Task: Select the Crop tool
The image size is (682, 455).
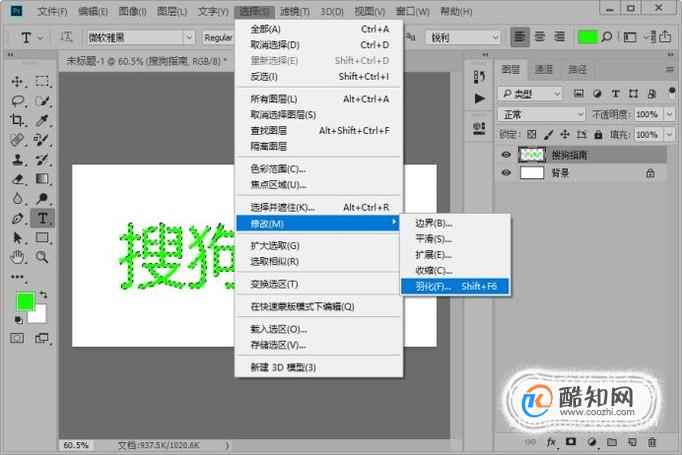Action: [17, 120]
